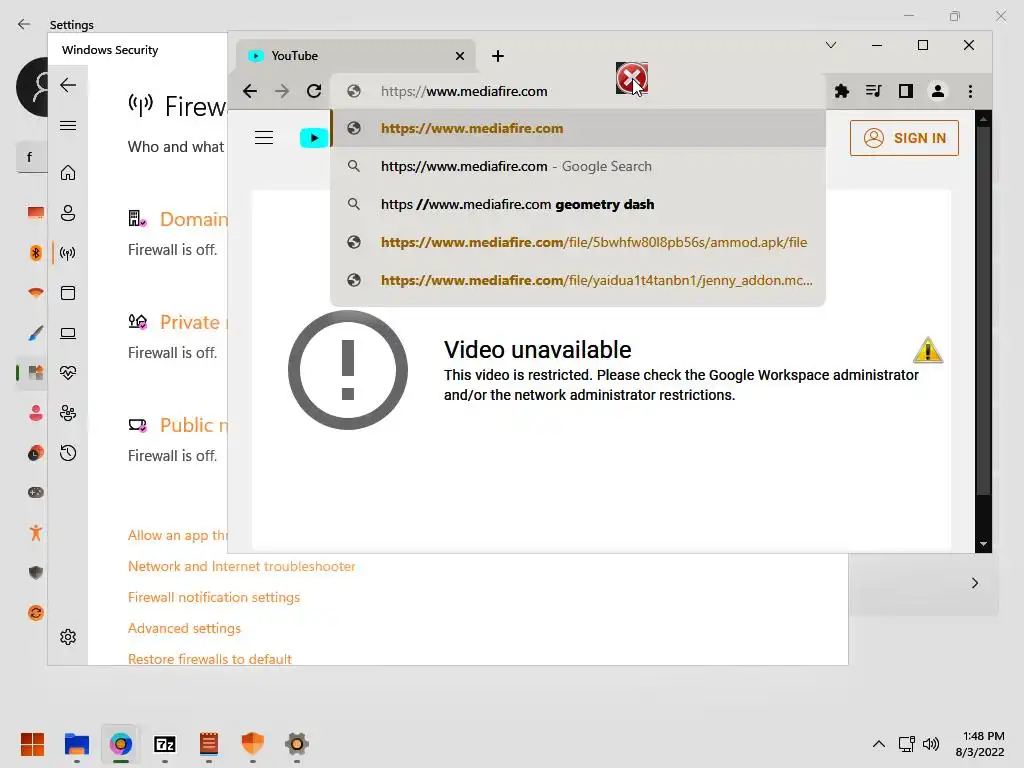Open Device performance & health heart icon
The image size is (1024, 768).
tap(68, 373)
